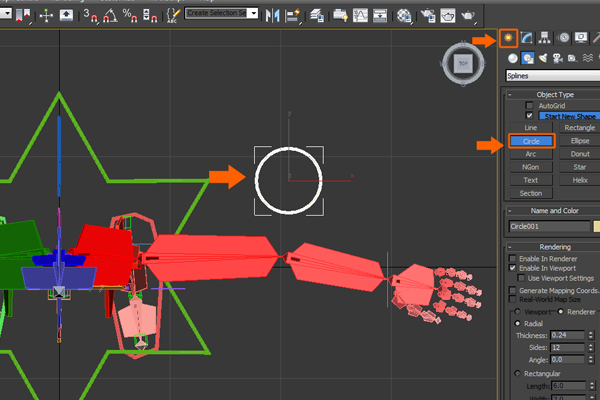The width and height of the screenshot is (600, 400).
Task: Select the Geometry category icon
Action: click(513, 58)
